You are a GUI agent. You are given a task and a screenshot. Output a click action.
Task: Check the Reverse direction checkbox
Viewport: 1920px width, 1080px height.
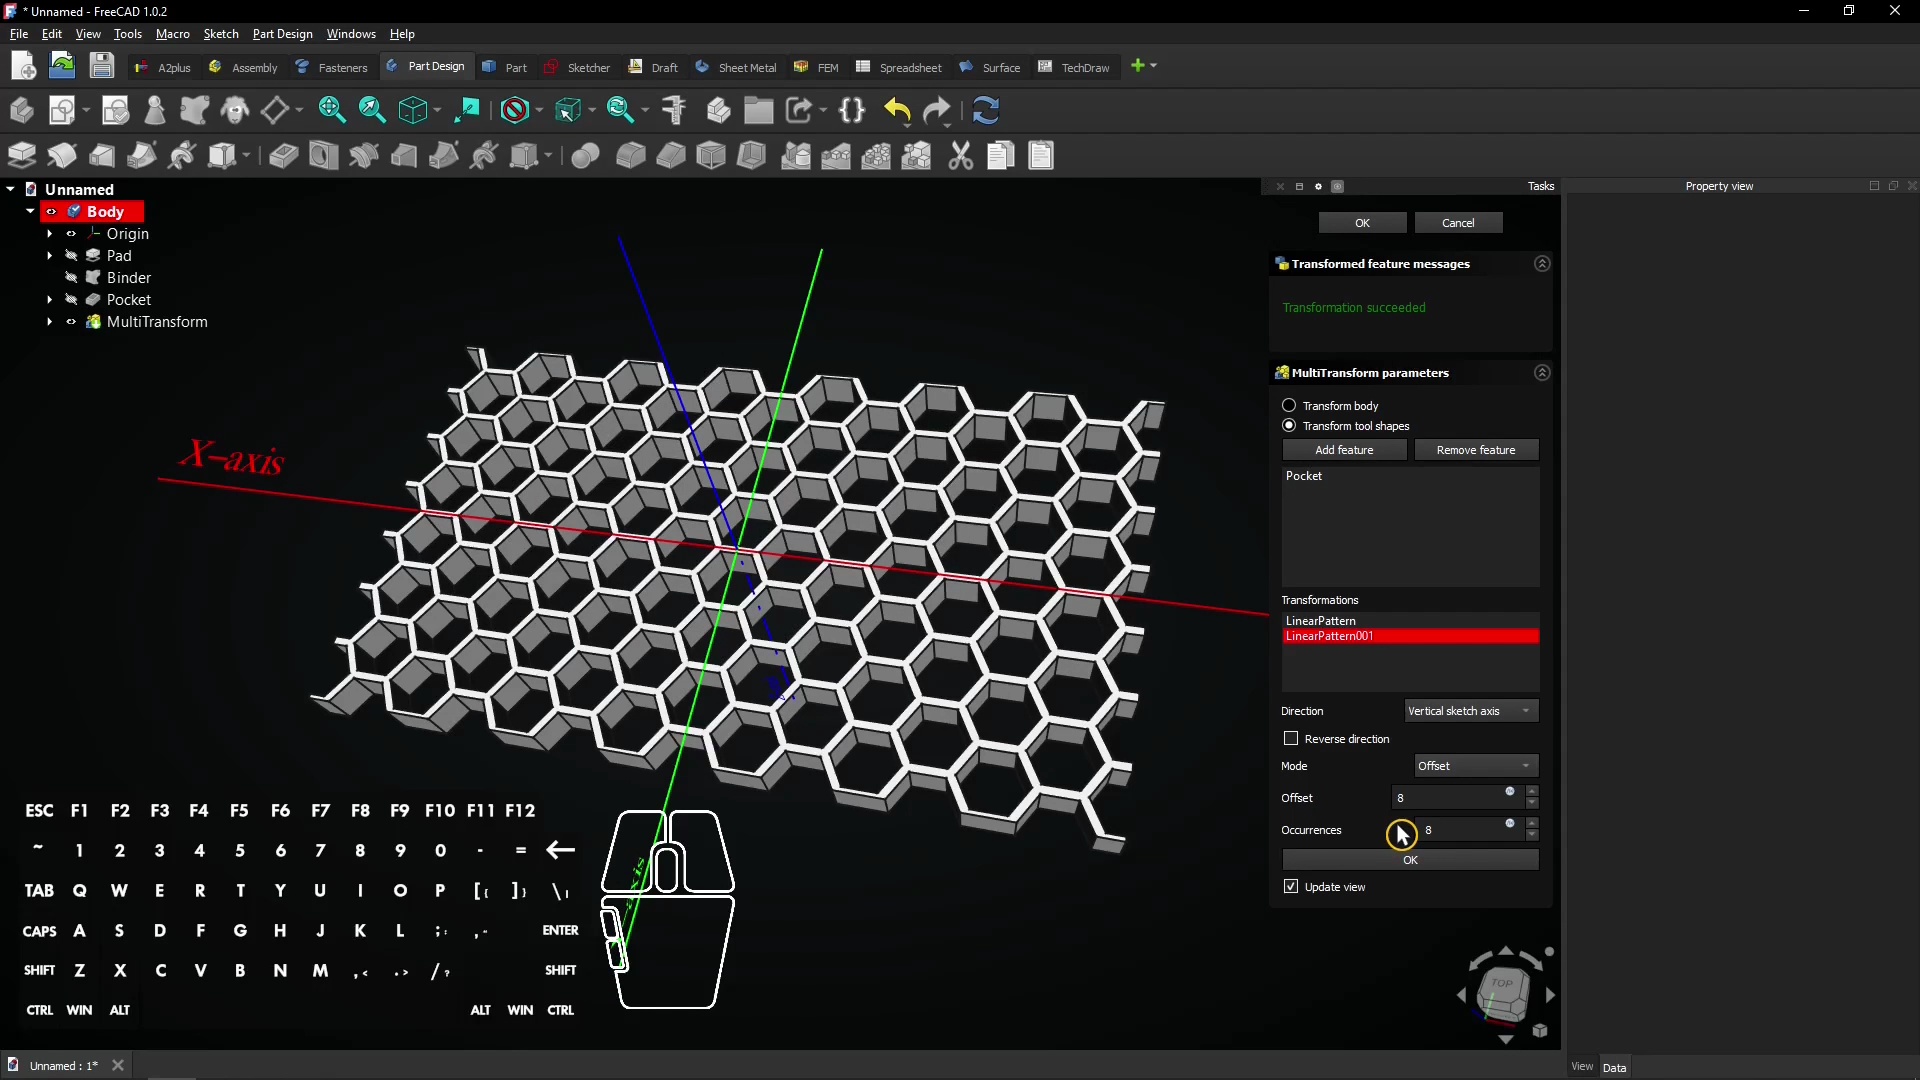coord(1291,738)
